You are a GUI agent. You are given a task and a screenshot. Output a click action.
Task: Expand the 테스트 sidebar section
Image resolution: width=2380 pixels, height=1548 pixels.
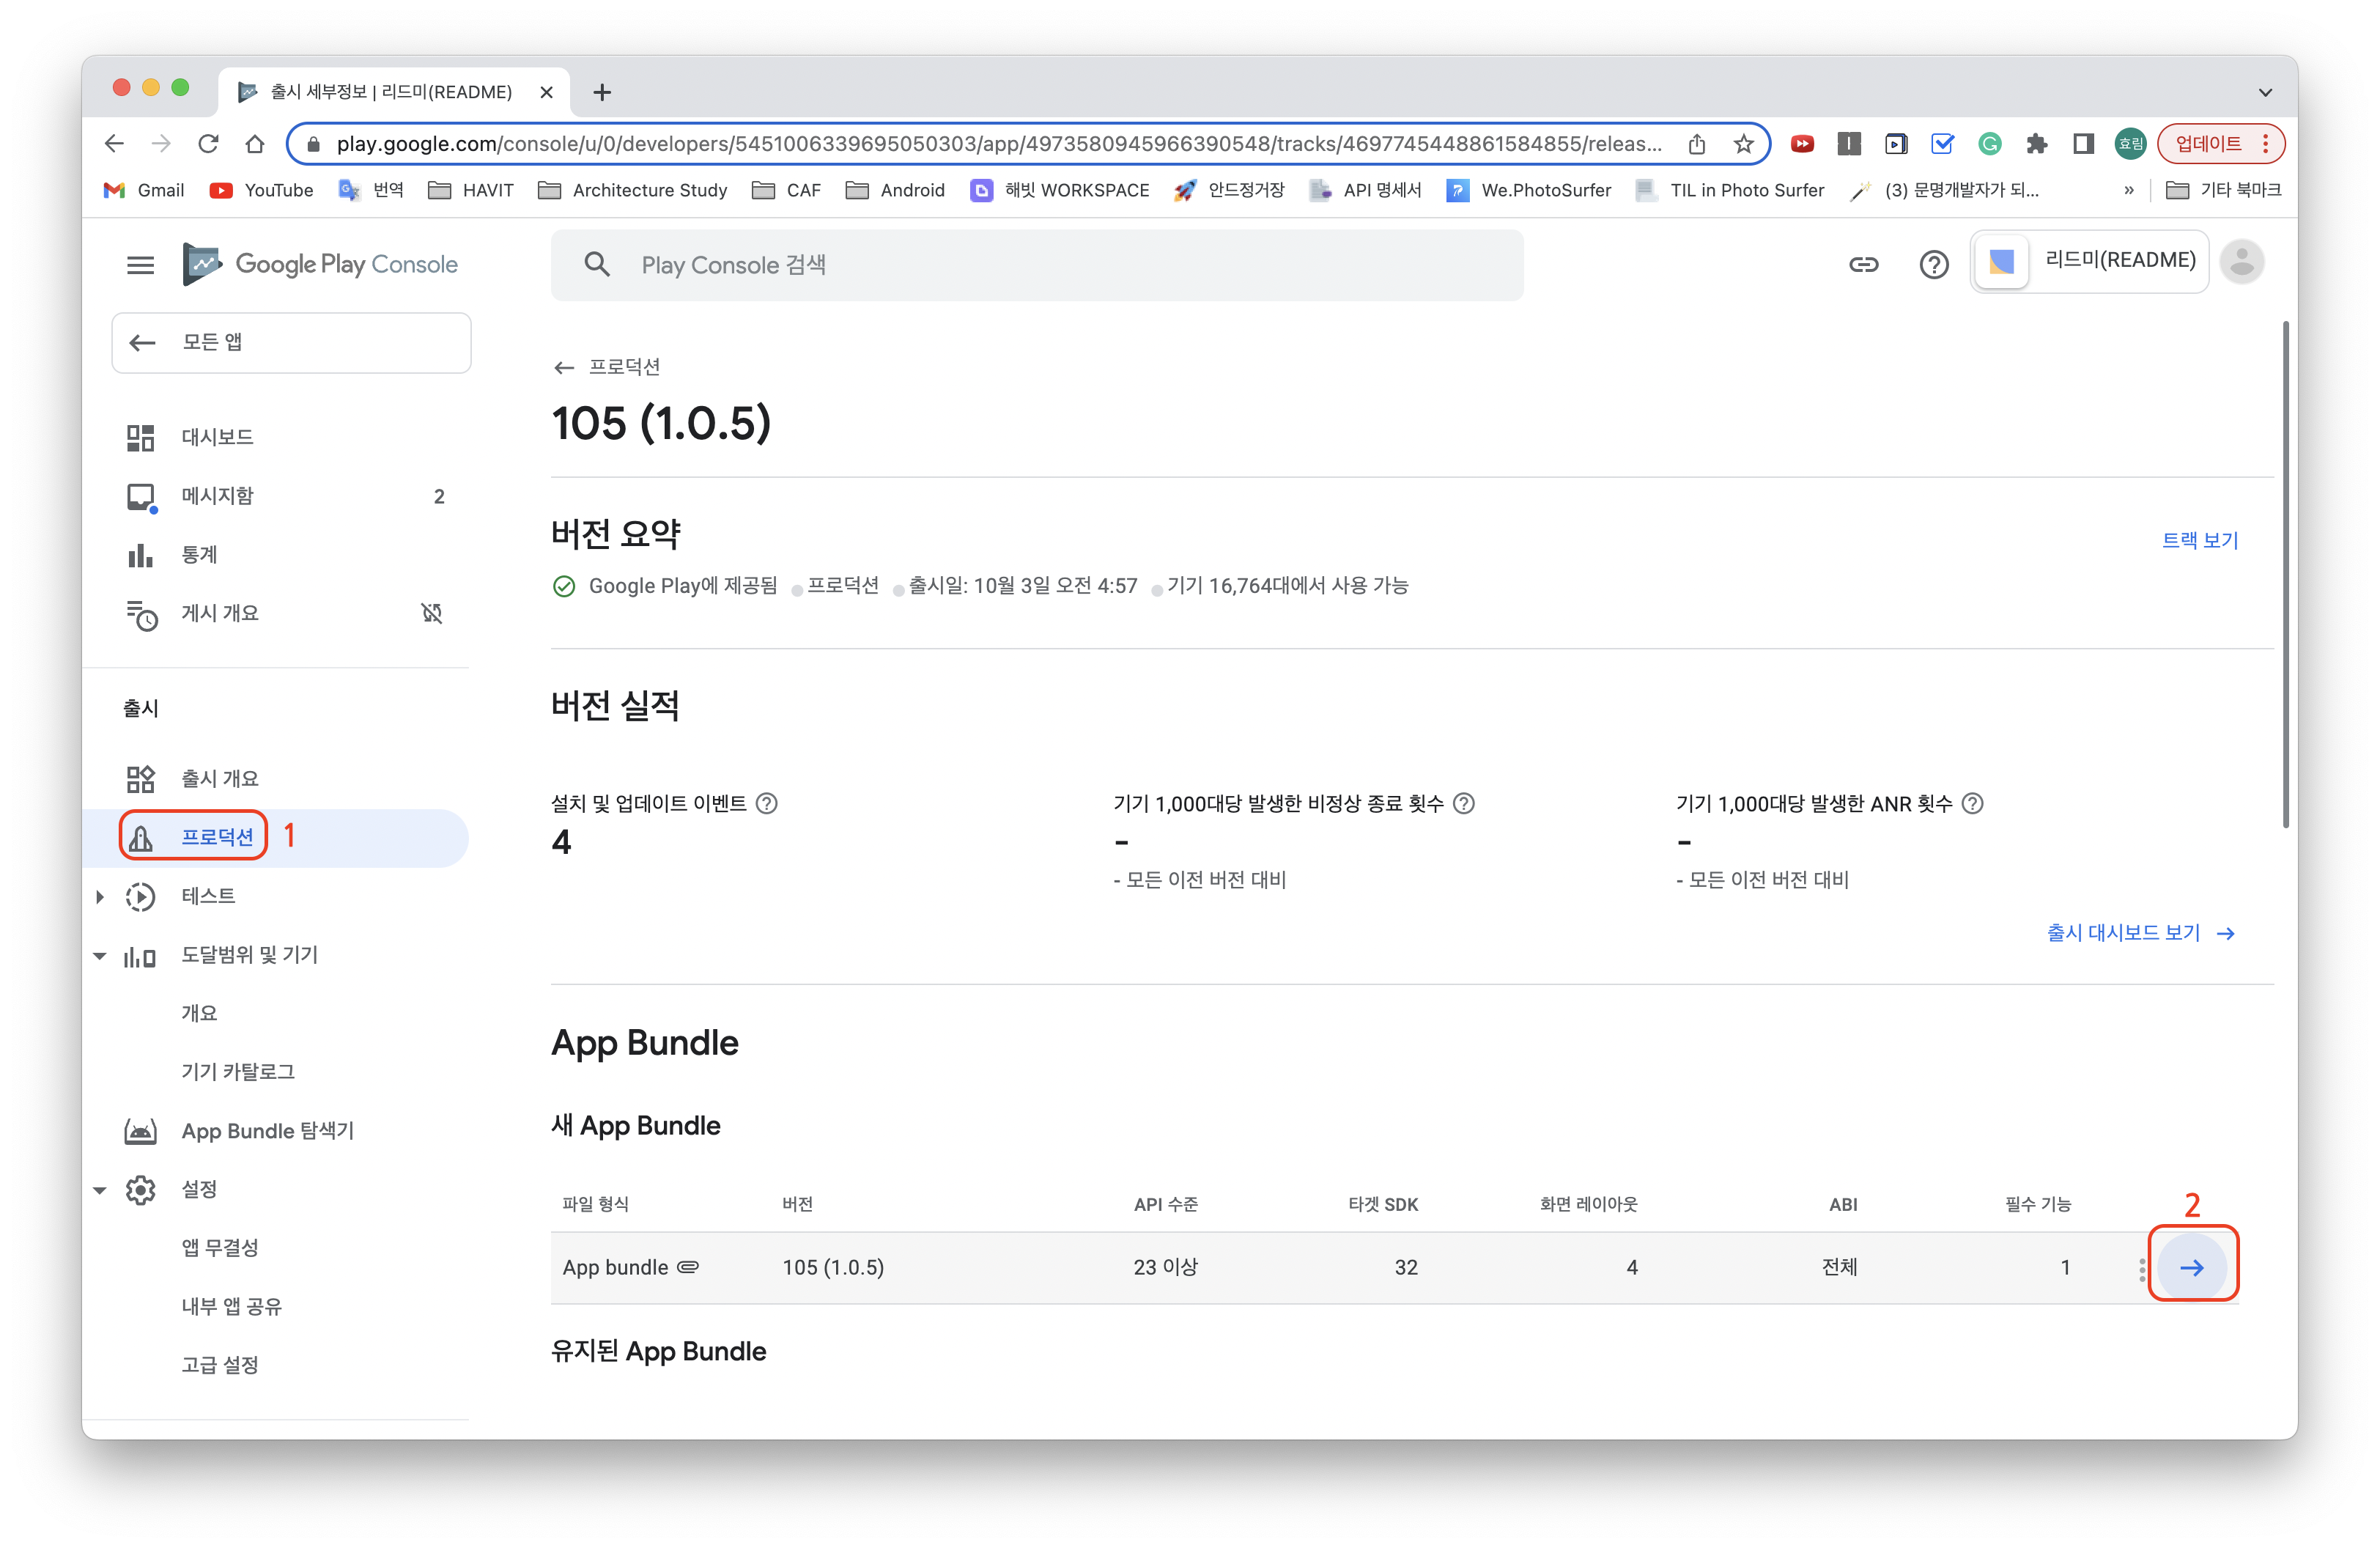[x=100, y=896]
